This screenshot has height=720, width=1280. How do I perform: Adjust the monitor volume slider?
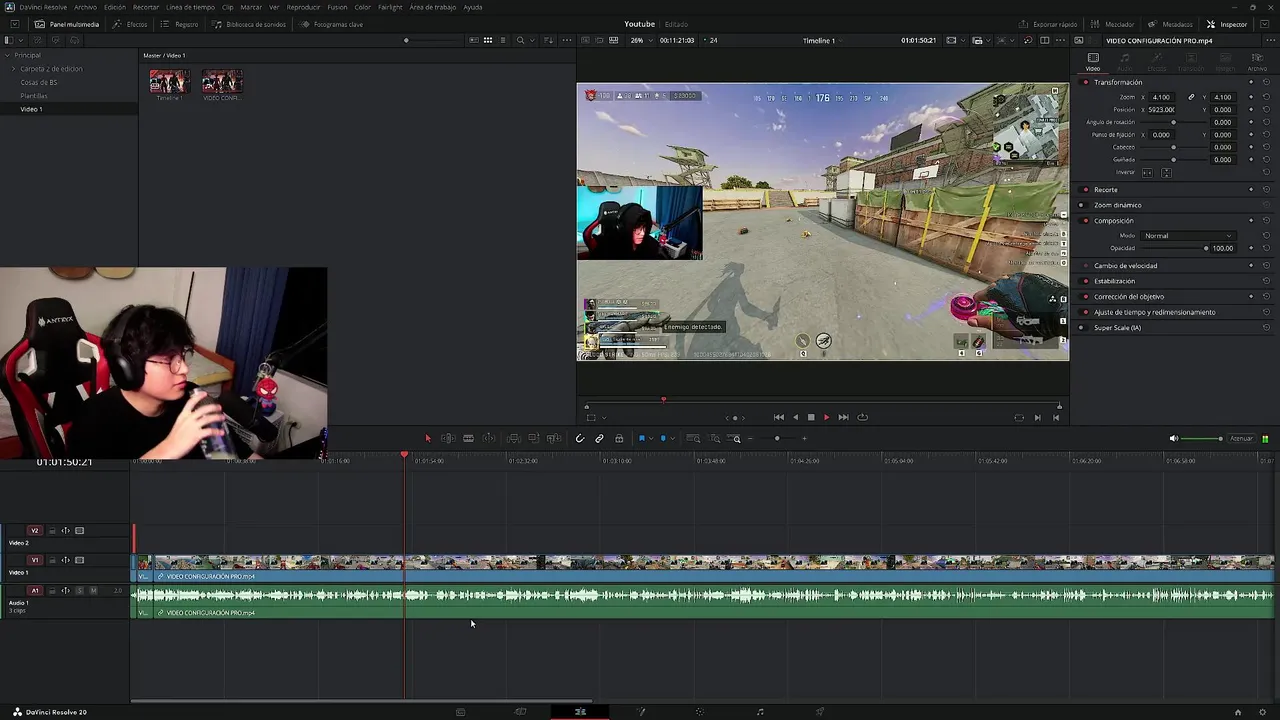1202,438
